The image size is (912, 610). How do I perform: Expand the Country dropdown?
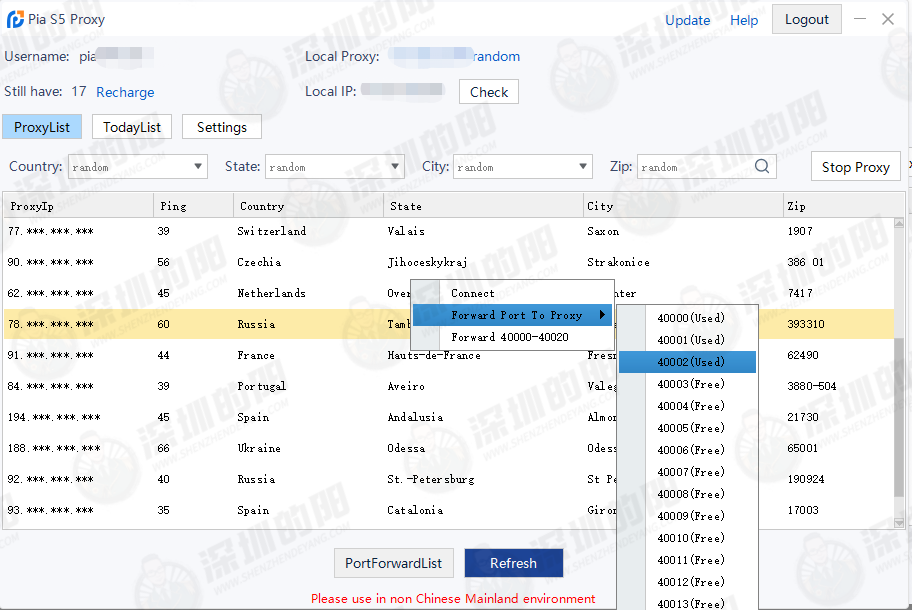click(198, 167)
